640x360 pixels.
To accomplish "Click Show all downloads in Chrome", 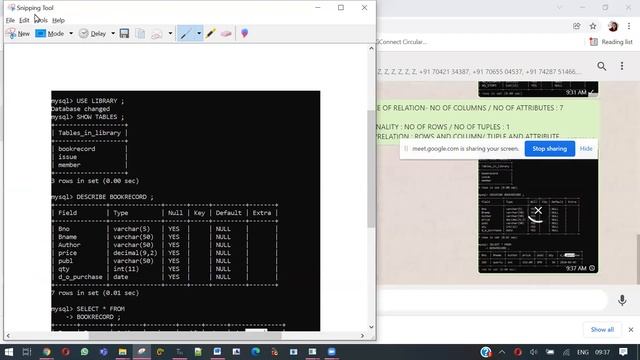I will pos(602,329).
